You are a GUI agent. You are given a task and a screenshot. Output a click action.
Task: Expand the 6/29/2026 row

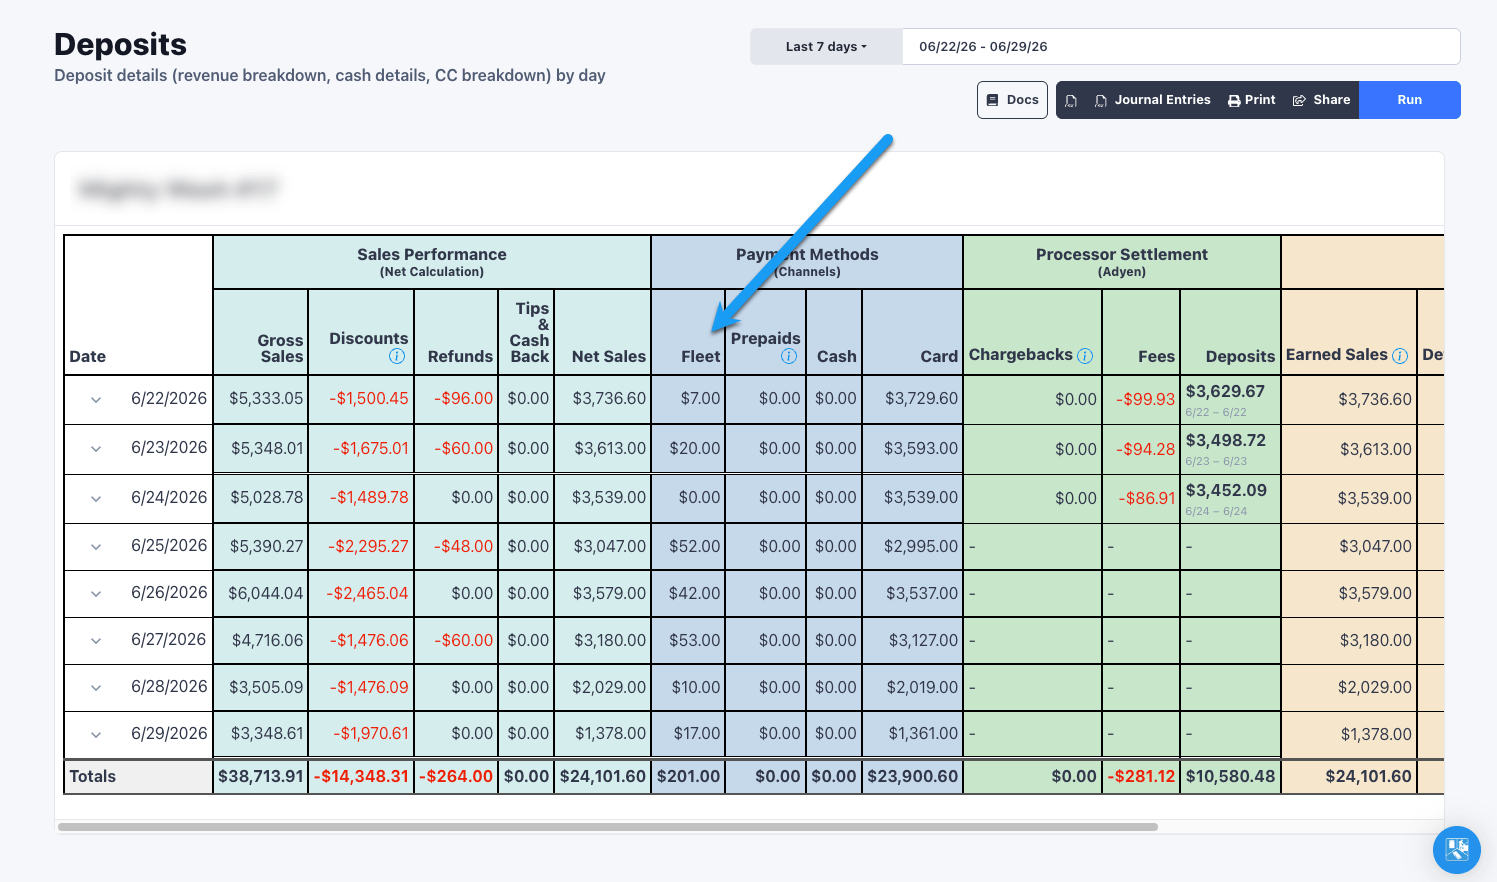(96, 735)
